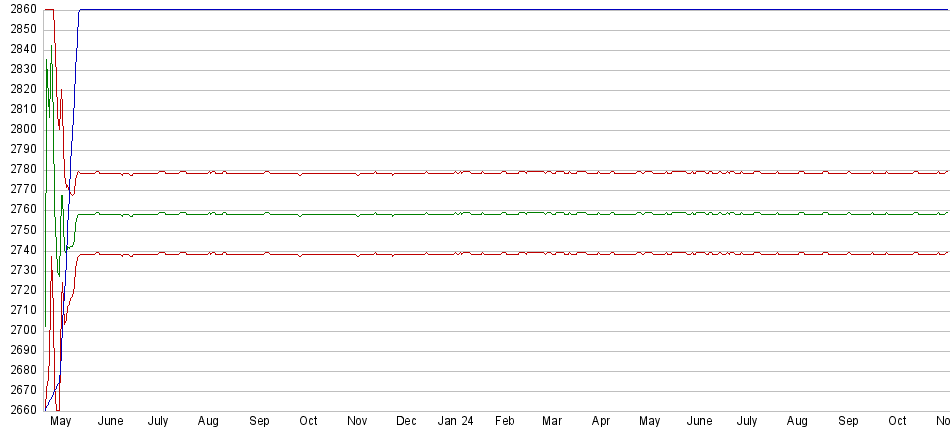950x435 pixels.
Task: Click the 2660 value on the vertical axis
Action: coord(24,410)
